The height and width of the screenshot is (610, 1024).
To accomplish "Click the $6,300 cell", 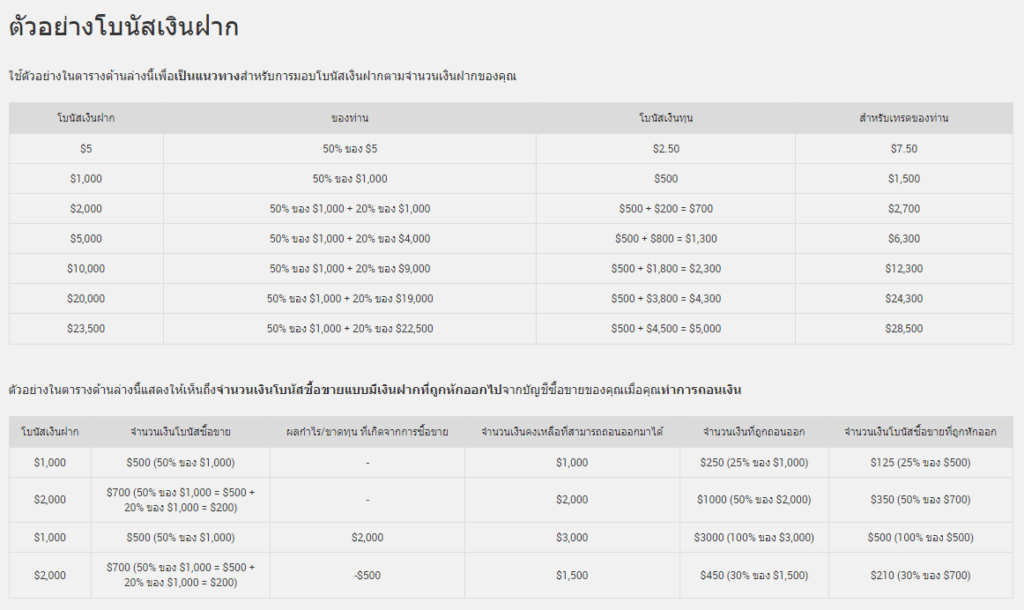I will [904, 239].
